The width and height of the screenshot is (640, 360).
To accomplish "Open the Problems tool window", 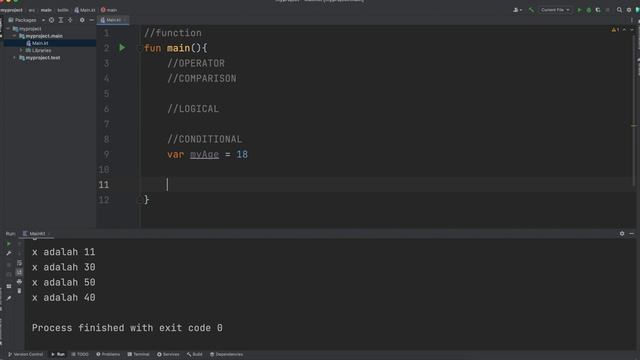I will (108, 354).
